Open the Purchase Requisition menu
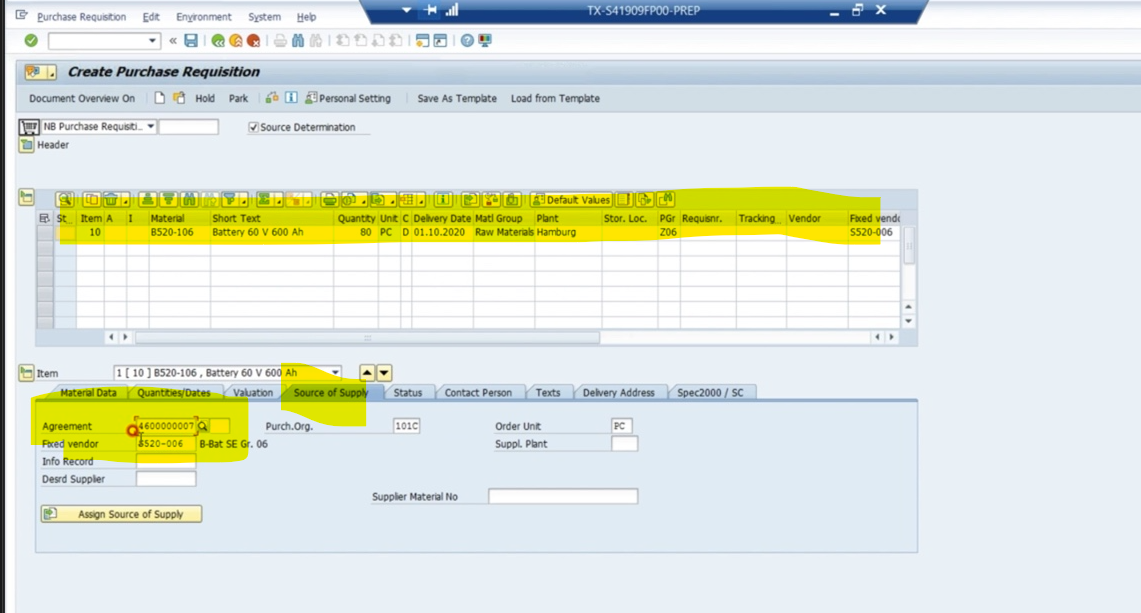1141x613 pixels. coord(82,17)
